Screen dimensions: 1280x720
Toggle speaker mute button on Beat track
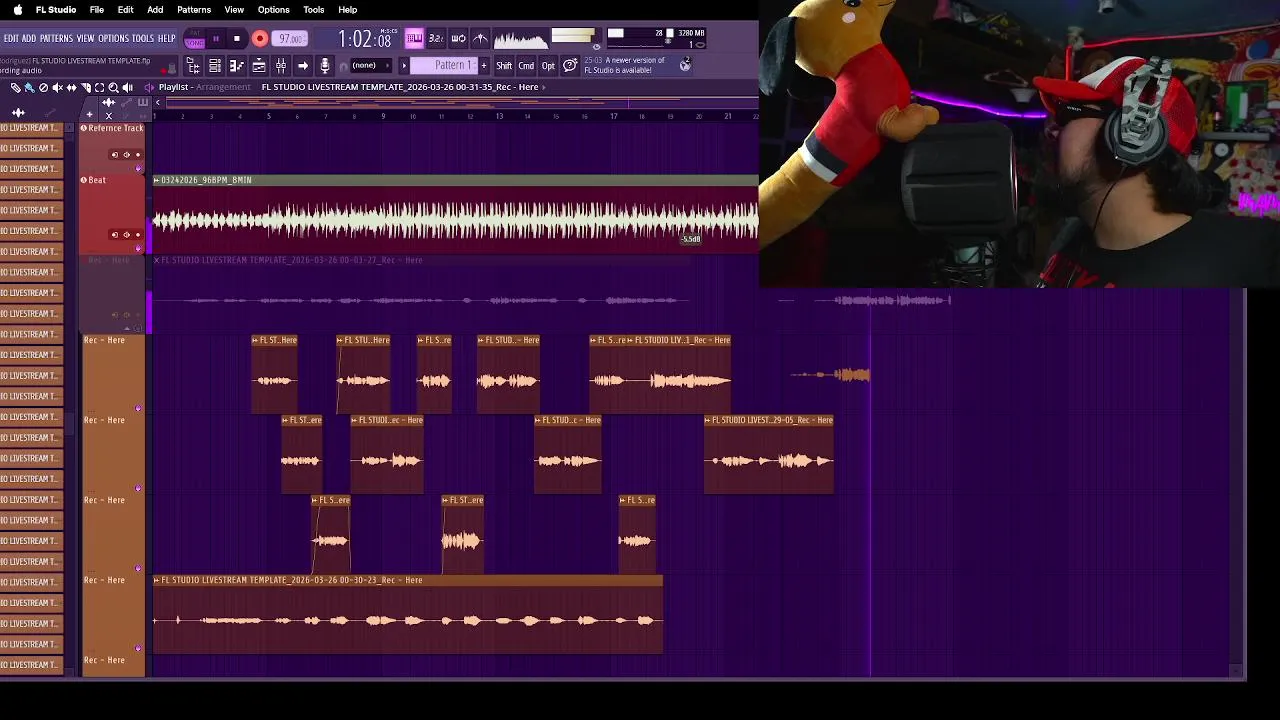tap(126, 235)
